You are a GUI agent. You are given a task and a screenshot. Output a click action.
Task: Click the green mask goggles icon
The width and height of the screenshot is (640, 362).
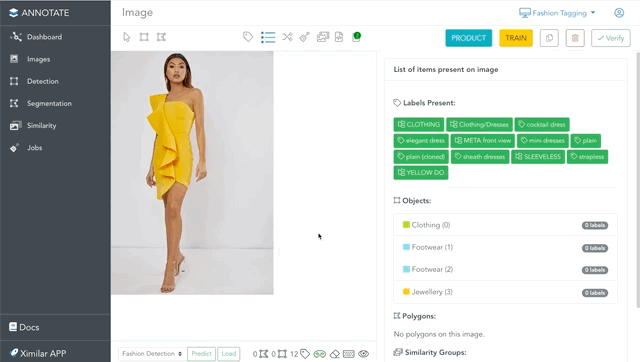[320, 354]
